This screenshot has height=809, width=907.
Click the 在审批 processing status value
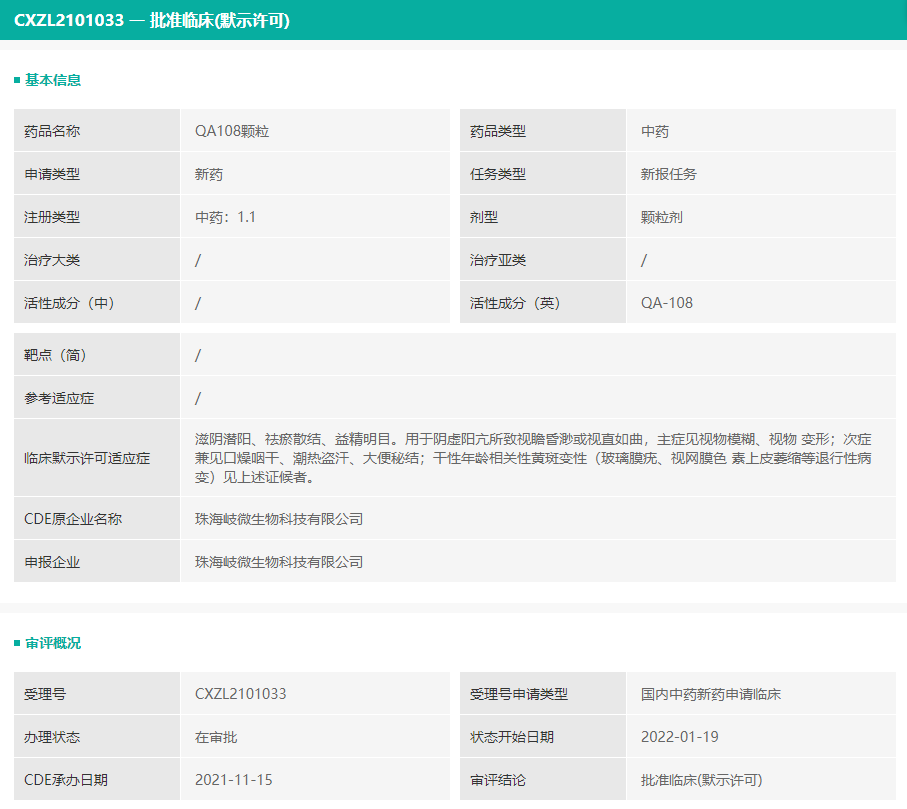point(216,737)
